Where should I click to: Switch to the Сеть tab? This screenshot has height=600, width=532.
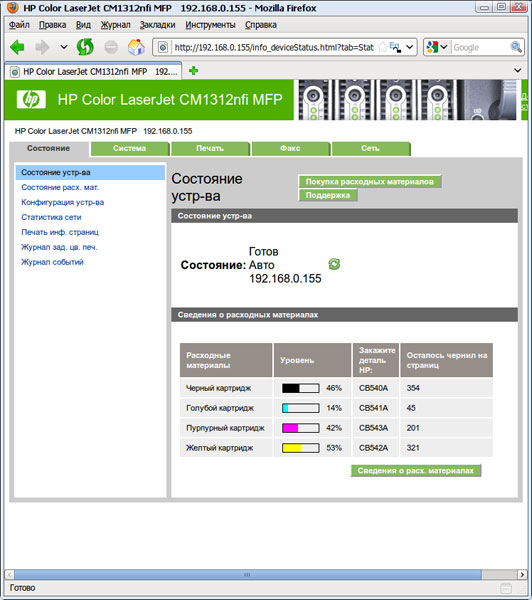(x=371, y=148)
